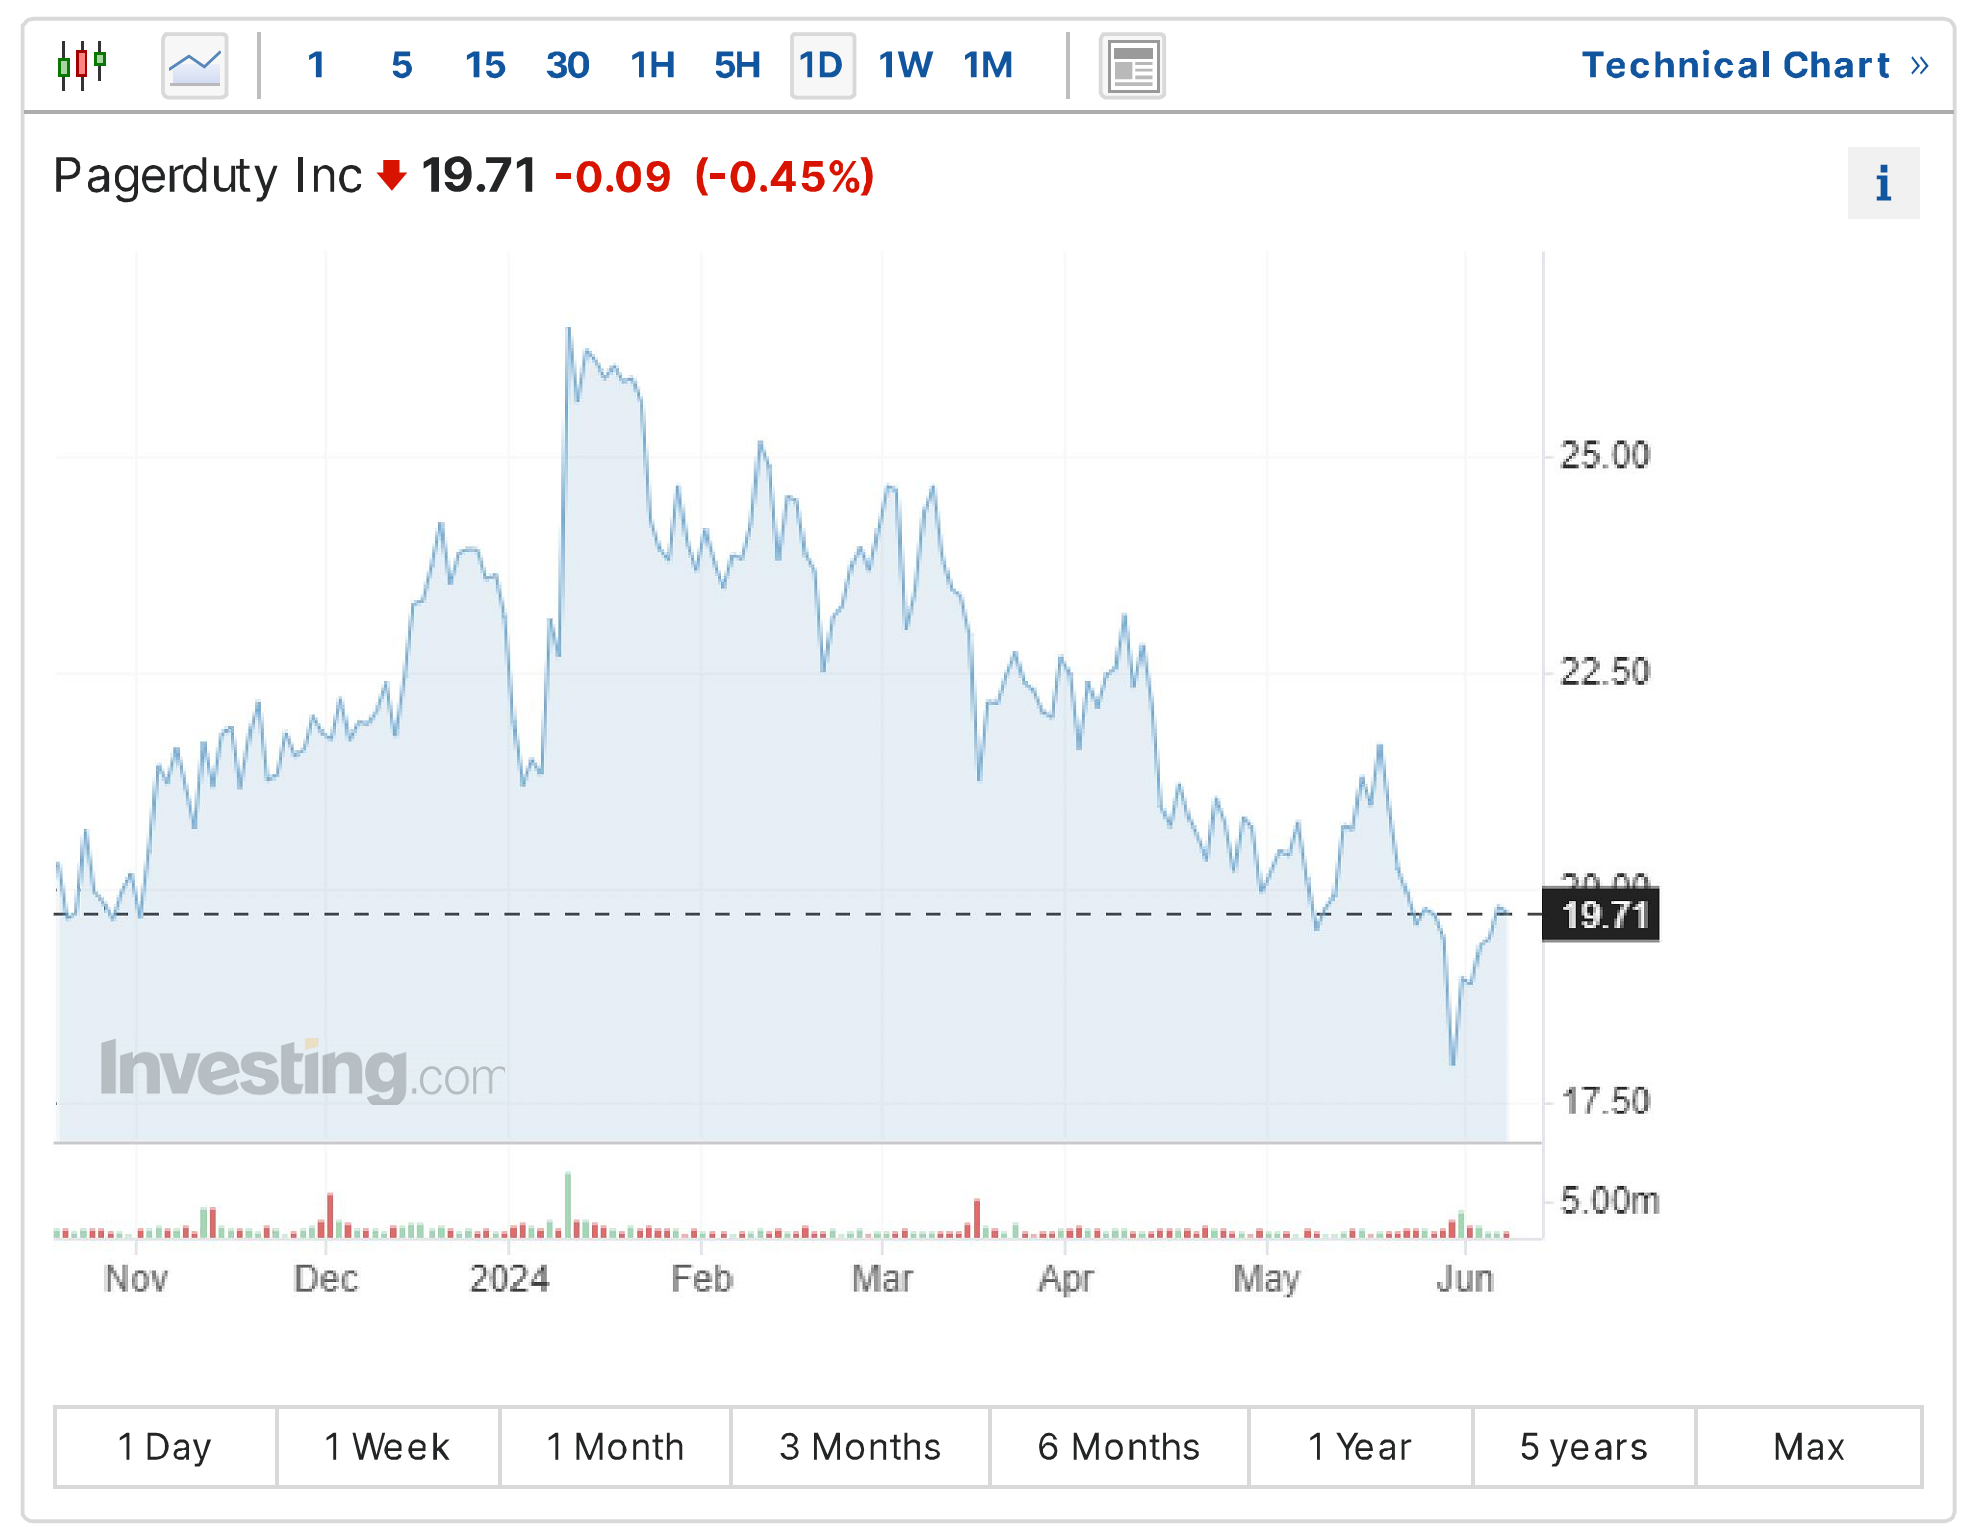The width and height of the screenshot is (1972, 1536).
Task: Click the Technical Chart double-arrow
Action: click(x=1919, y=66)
